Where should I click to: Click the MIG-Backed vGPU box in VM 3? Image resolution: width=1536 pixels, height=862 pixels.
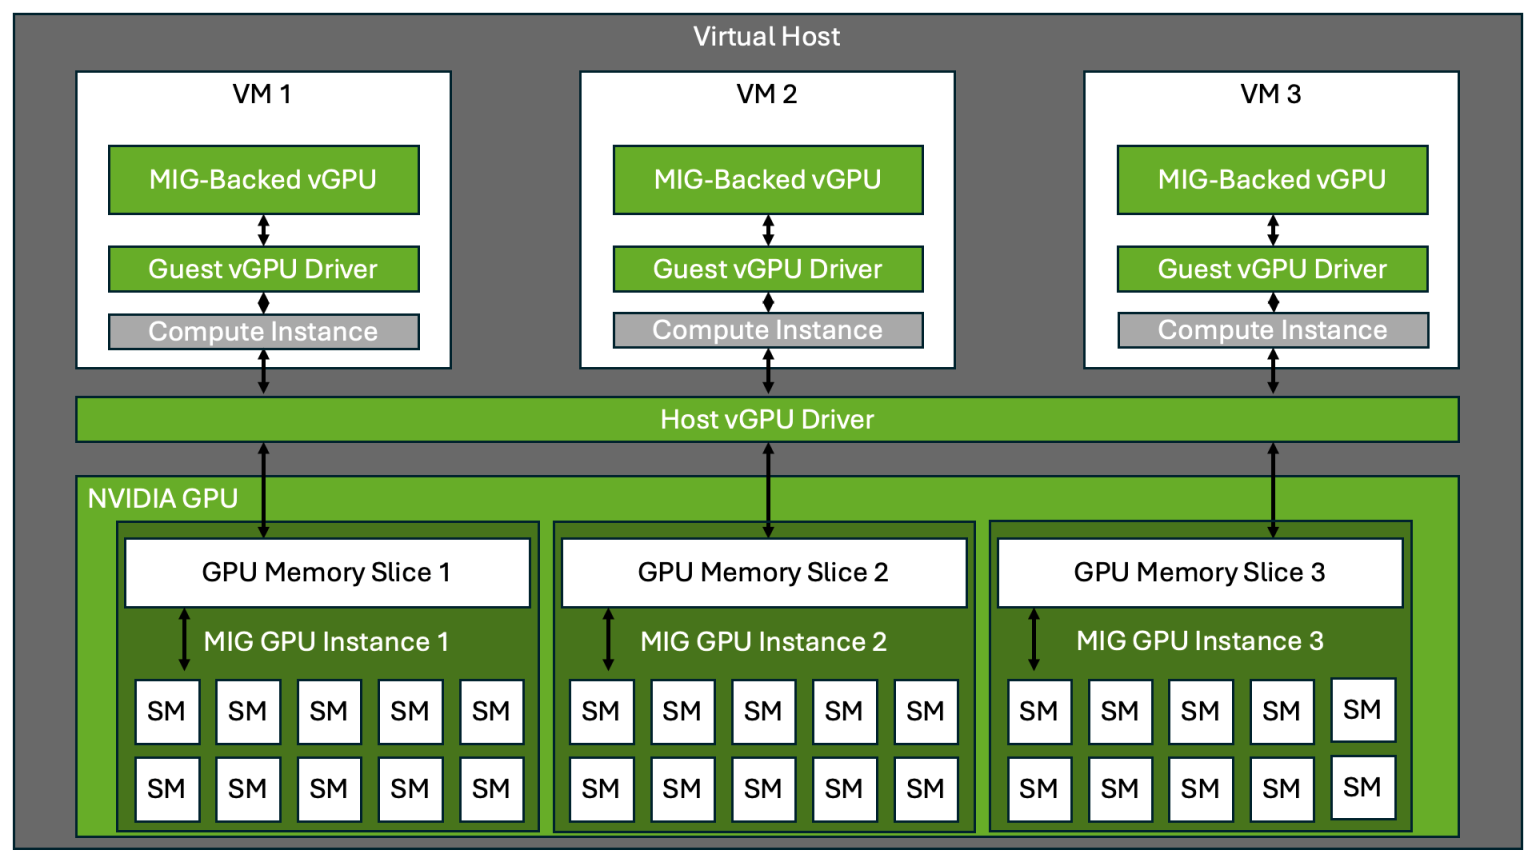pos(1272,180)
